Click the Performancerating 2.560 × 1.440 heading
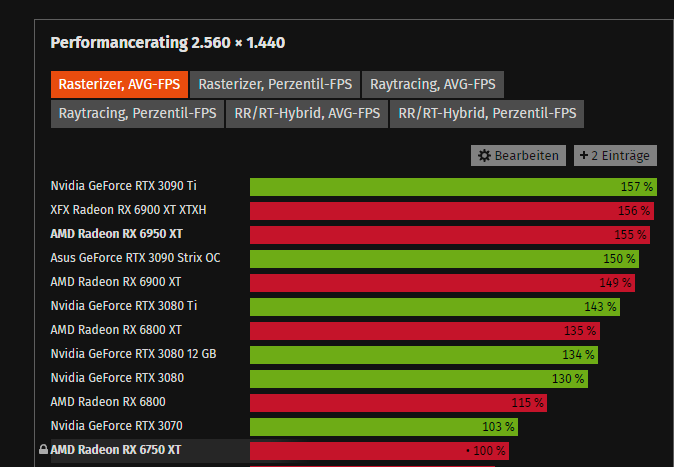 tap(168, 43)
